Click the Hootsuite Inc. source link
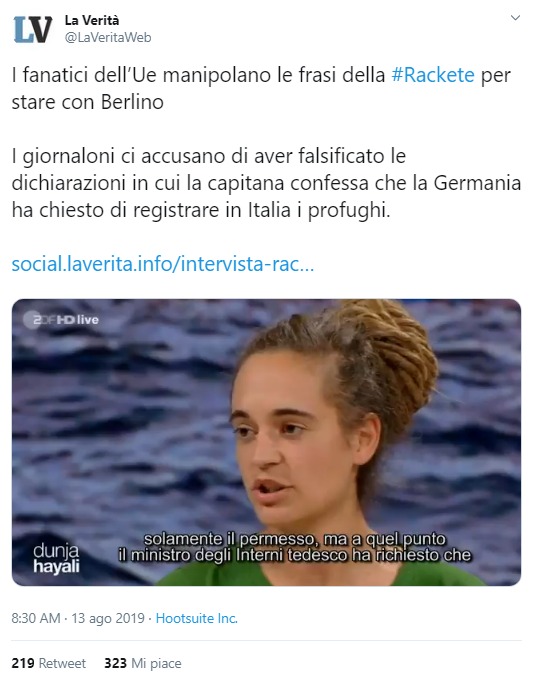This screenshot has height=682, width=533. 197,618
